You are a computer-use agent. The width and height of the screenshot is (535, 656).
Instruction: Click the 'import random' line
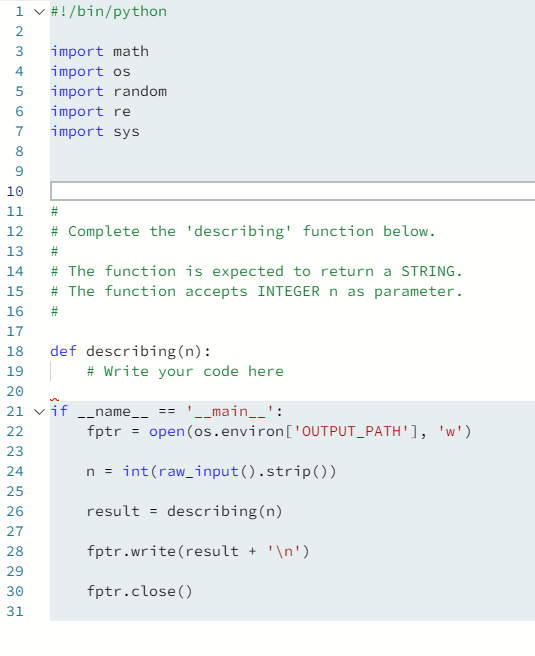(x=109, y=92)
